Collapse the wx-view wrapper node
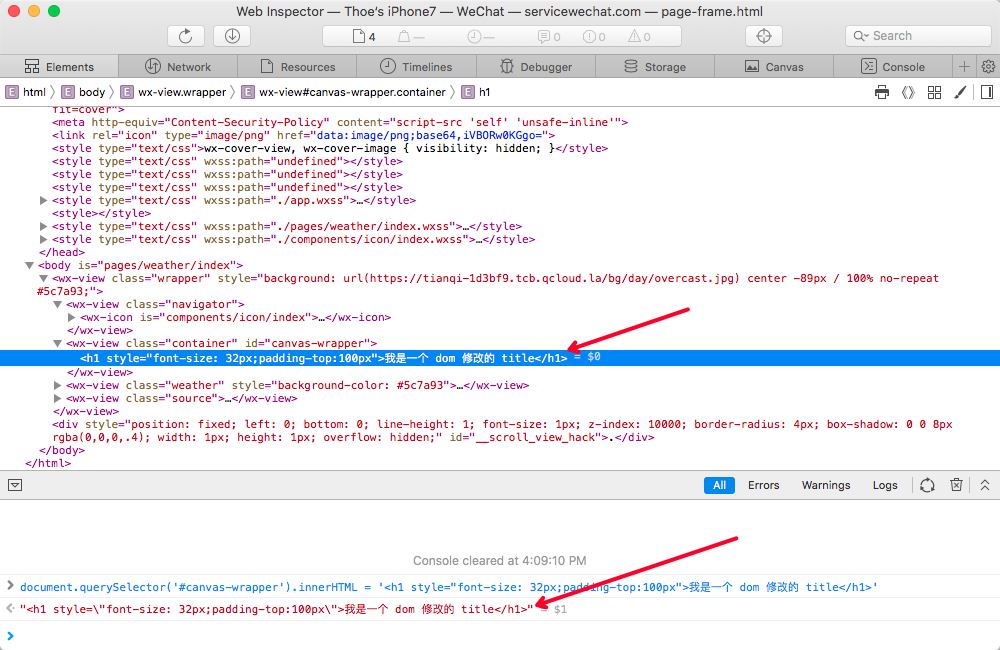Screen dimensions: 1000x650 (43, 279)
